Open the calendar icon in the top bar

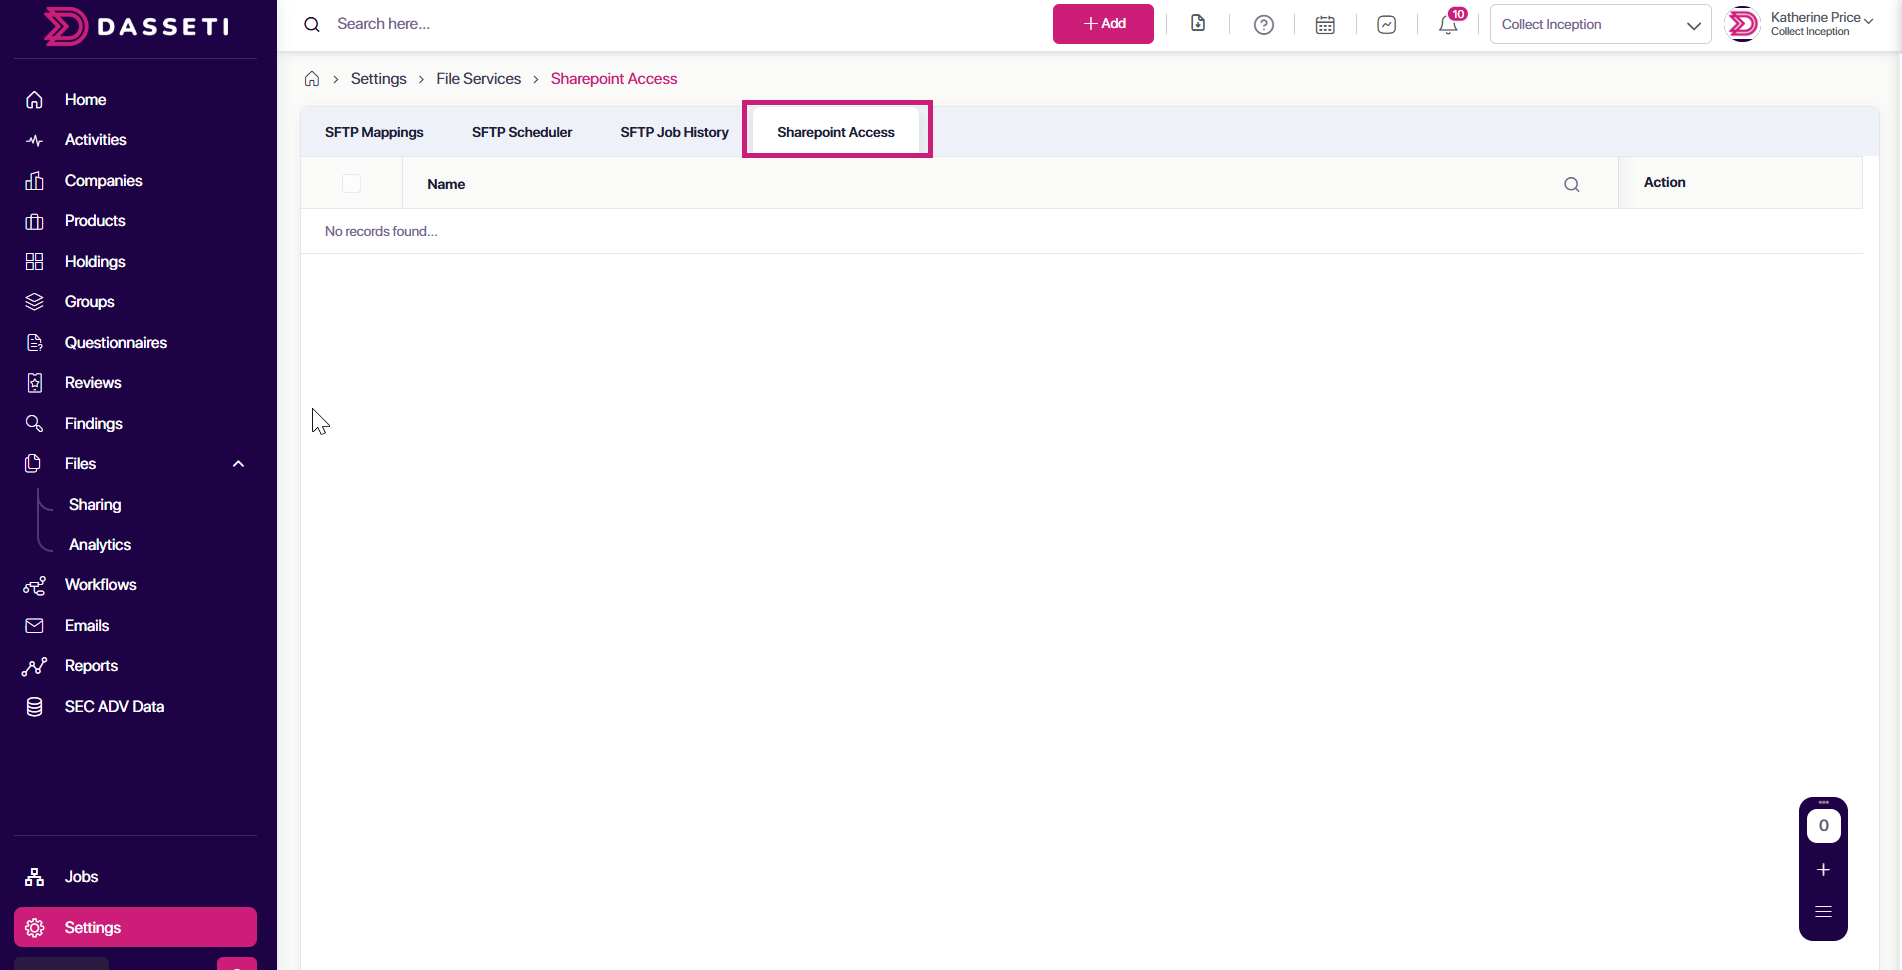click(x=1325, y=25)
